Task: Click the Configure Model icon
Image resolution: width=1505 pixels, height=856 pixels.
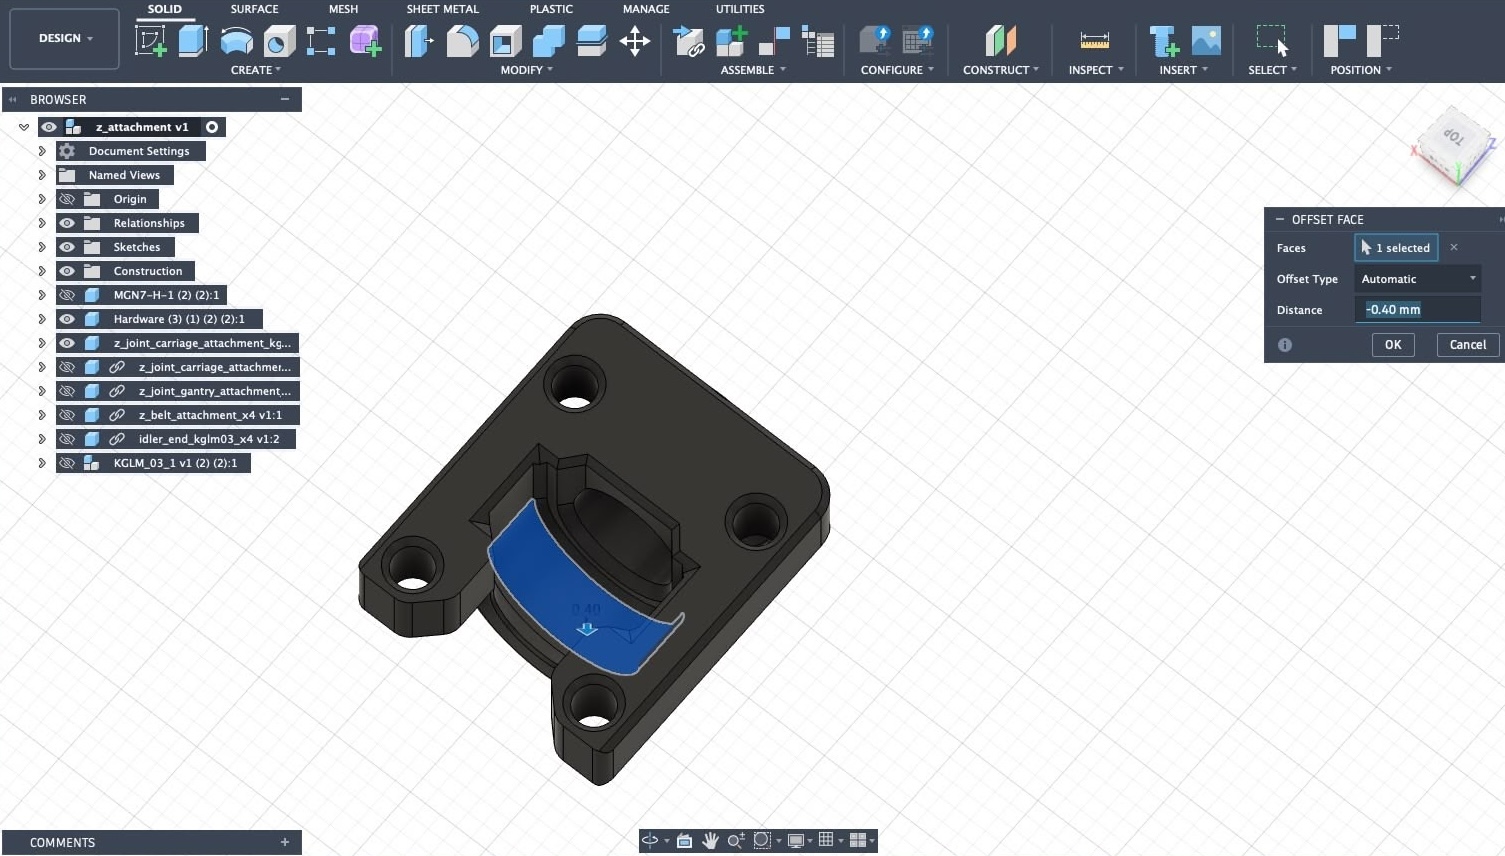Action: pyautogui.click(x=875, y=41)
